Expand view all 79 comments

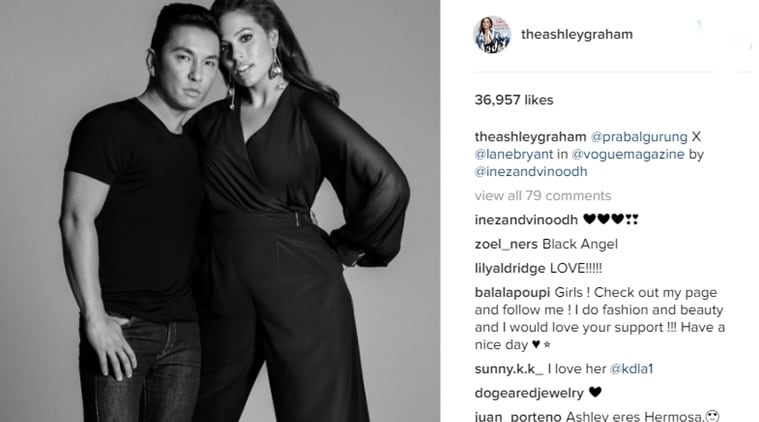point(543,196)
